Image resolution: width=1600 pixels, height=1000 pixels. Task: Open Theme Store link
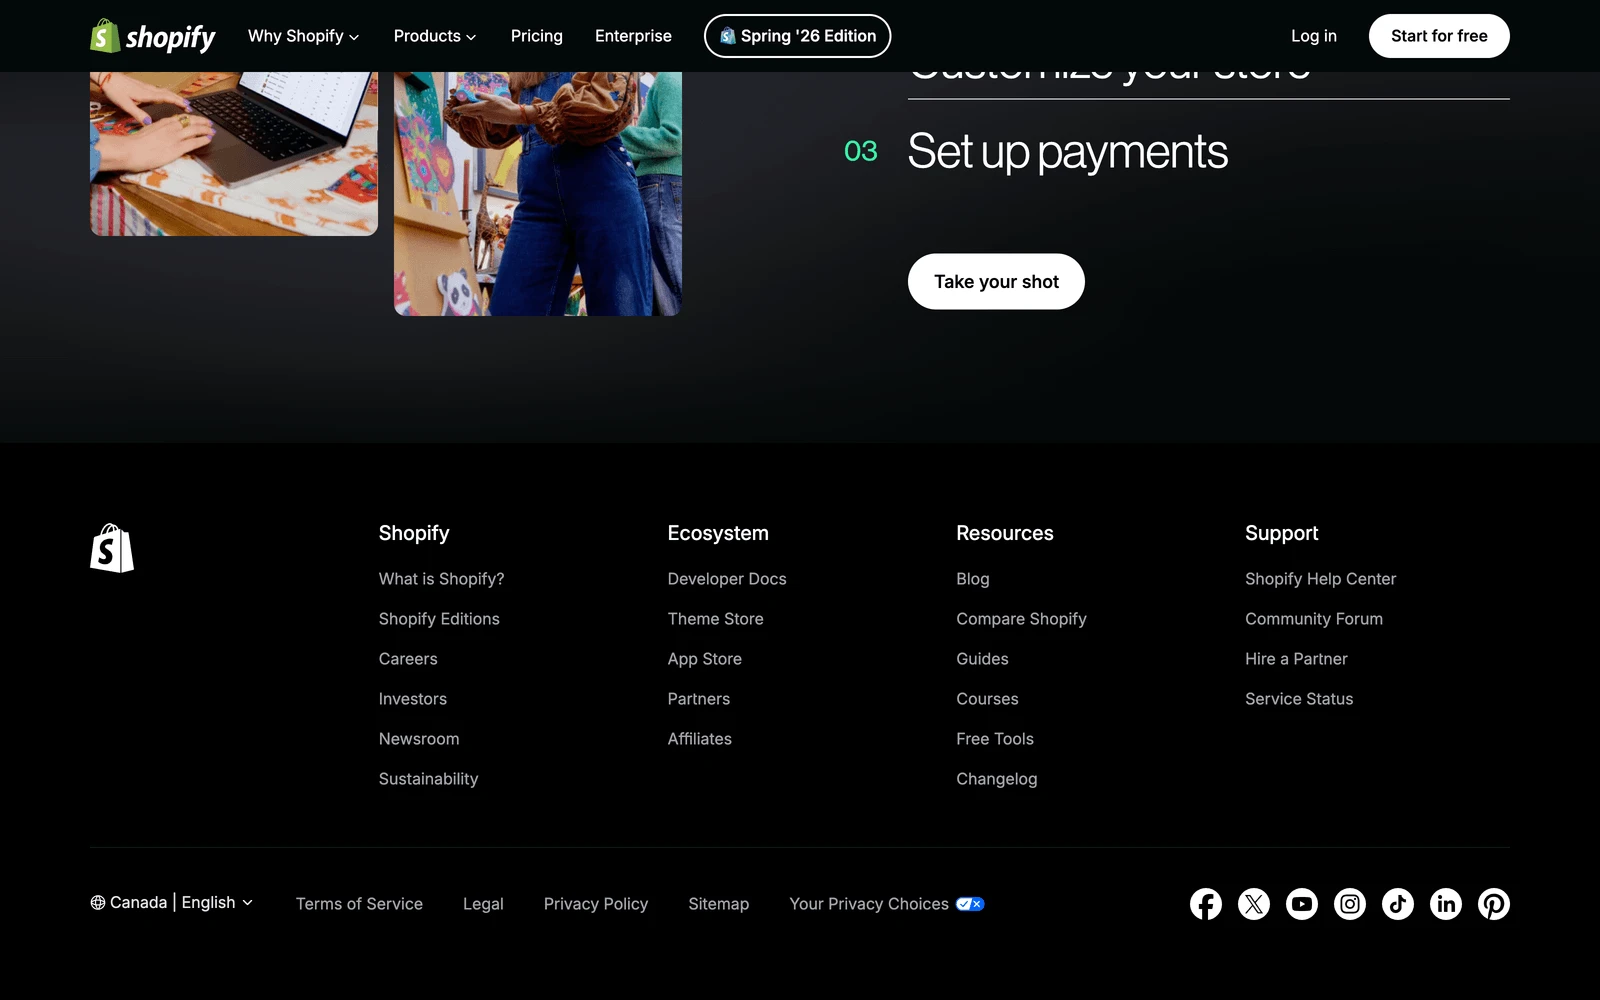coord(716,619)
